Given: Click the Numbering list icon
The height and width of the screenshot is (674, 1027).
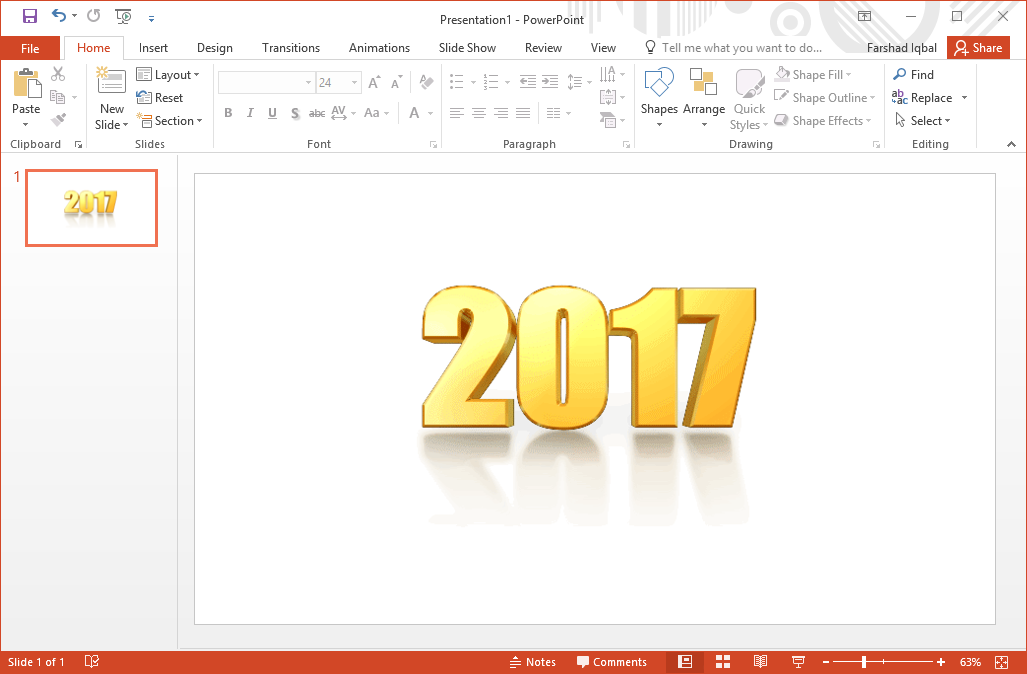Looking at the screenshot, I should (491, 82).
